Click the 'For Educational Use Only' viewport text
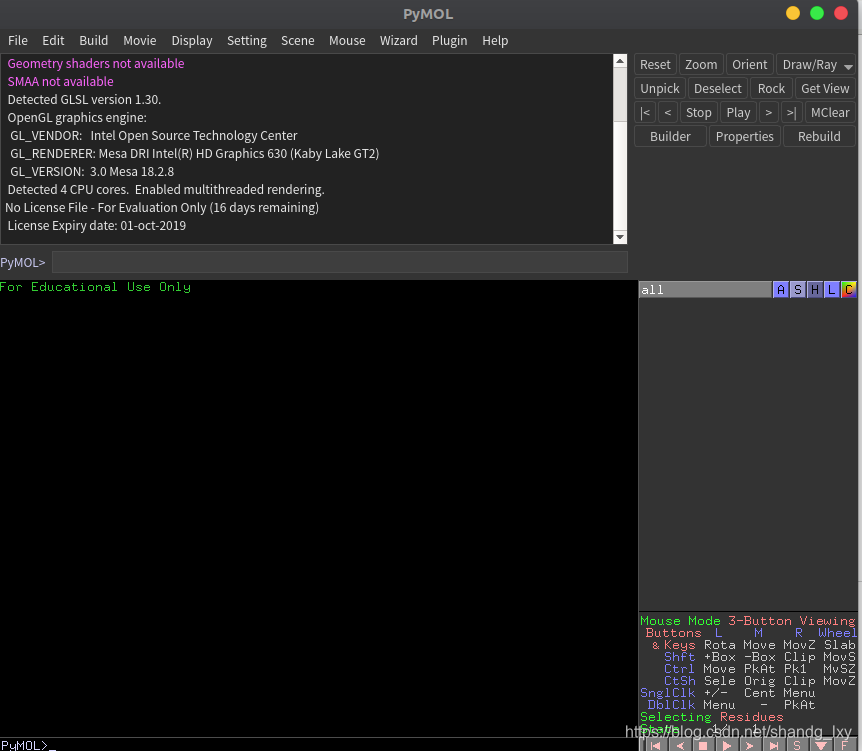The image size is (862, 751). point(95,287)
